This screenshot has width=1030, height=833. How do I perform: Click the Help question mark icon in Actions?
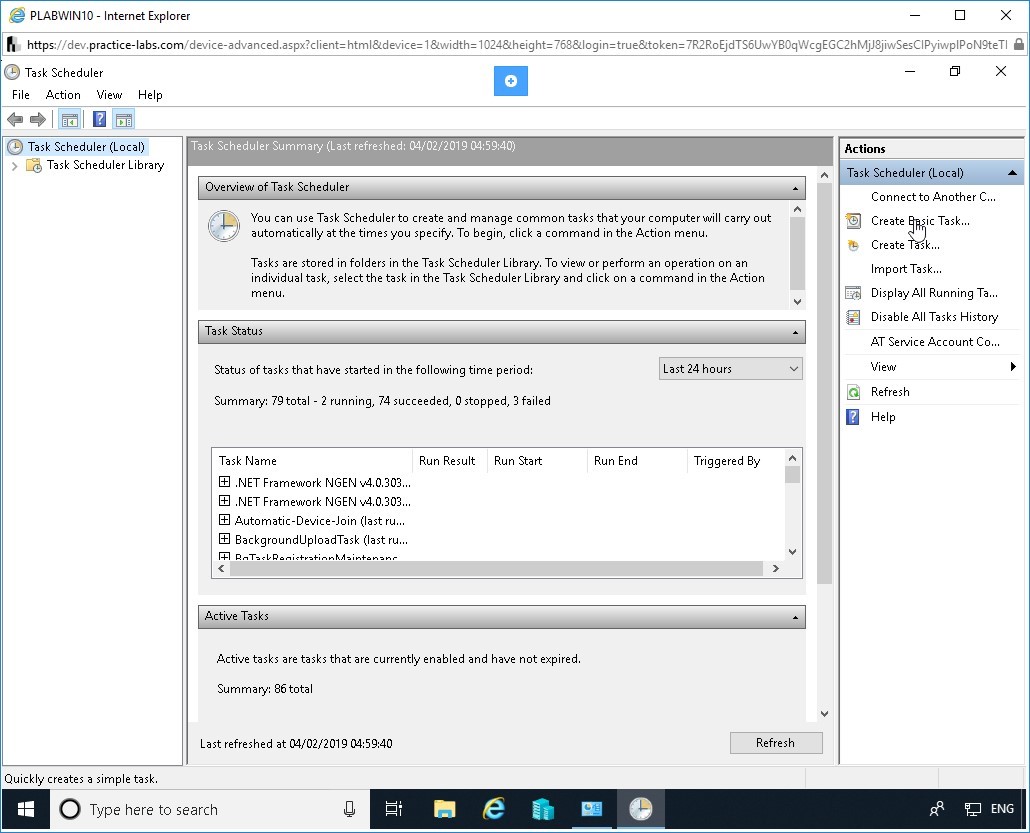[853, 417]
